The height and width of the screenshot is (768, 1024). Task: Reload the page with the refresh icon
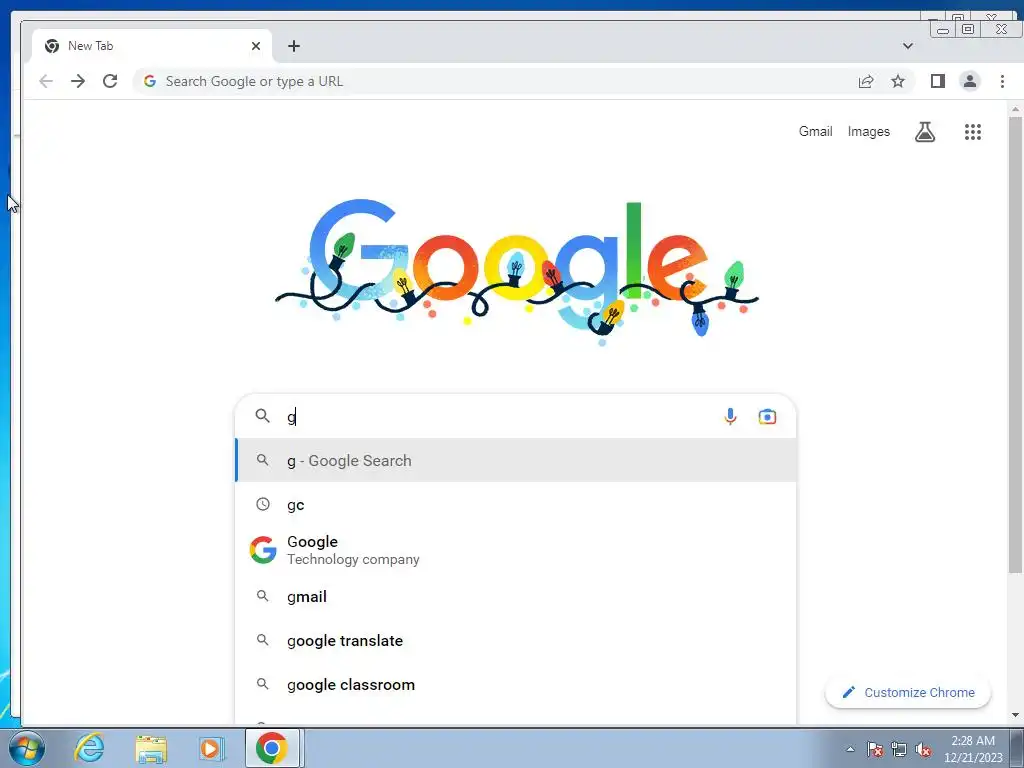pyautogui.click(x=110, y=81)
